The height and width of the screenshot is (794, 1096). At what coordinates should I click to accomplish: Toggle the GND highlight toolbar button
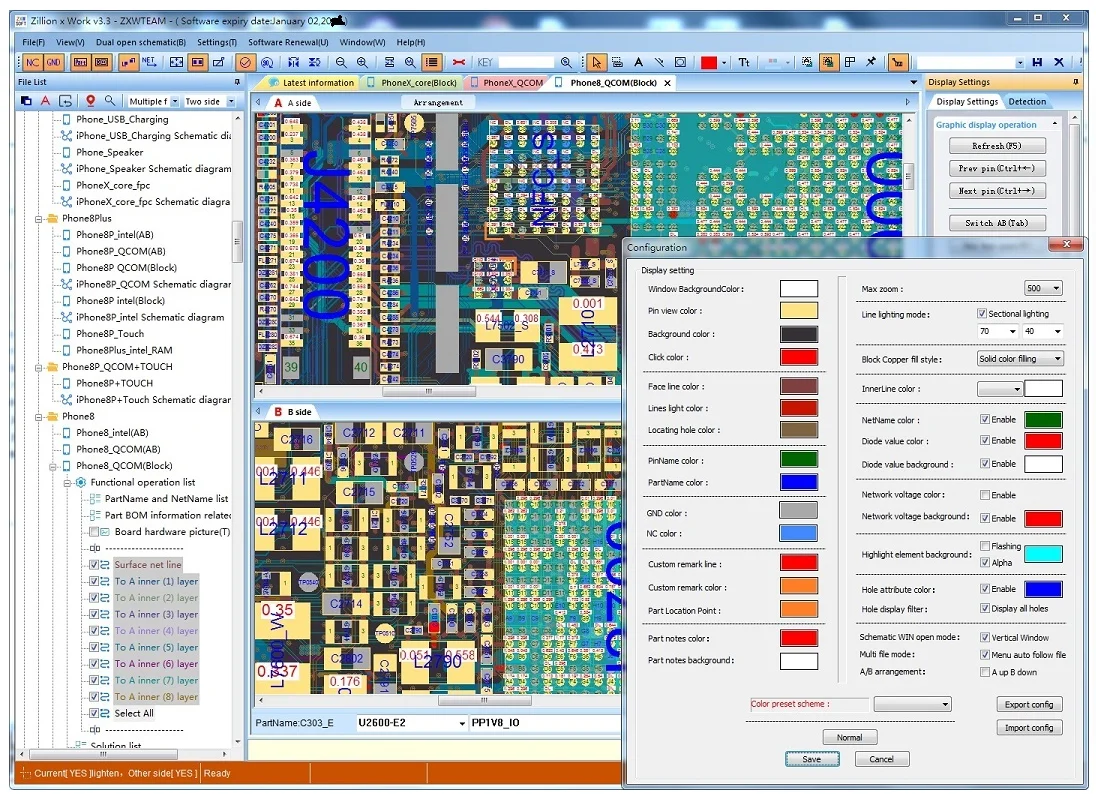[53, 62]
